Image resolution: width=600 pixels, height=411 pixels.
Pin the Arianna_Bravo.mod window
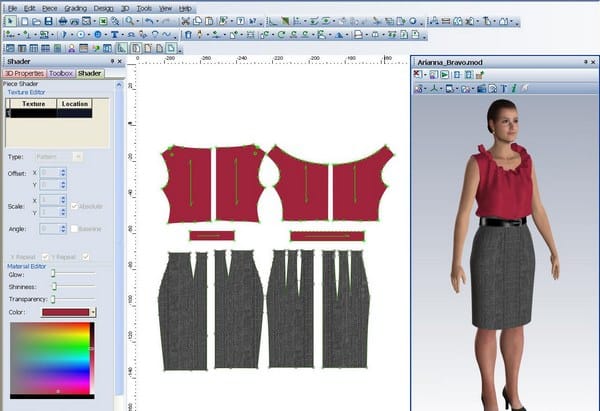pos(586,62)
